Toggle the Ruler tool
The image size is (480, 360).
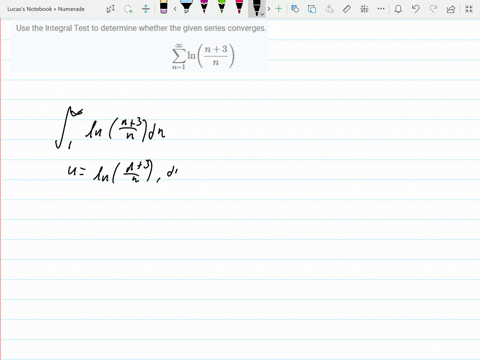tap(347, 9)
